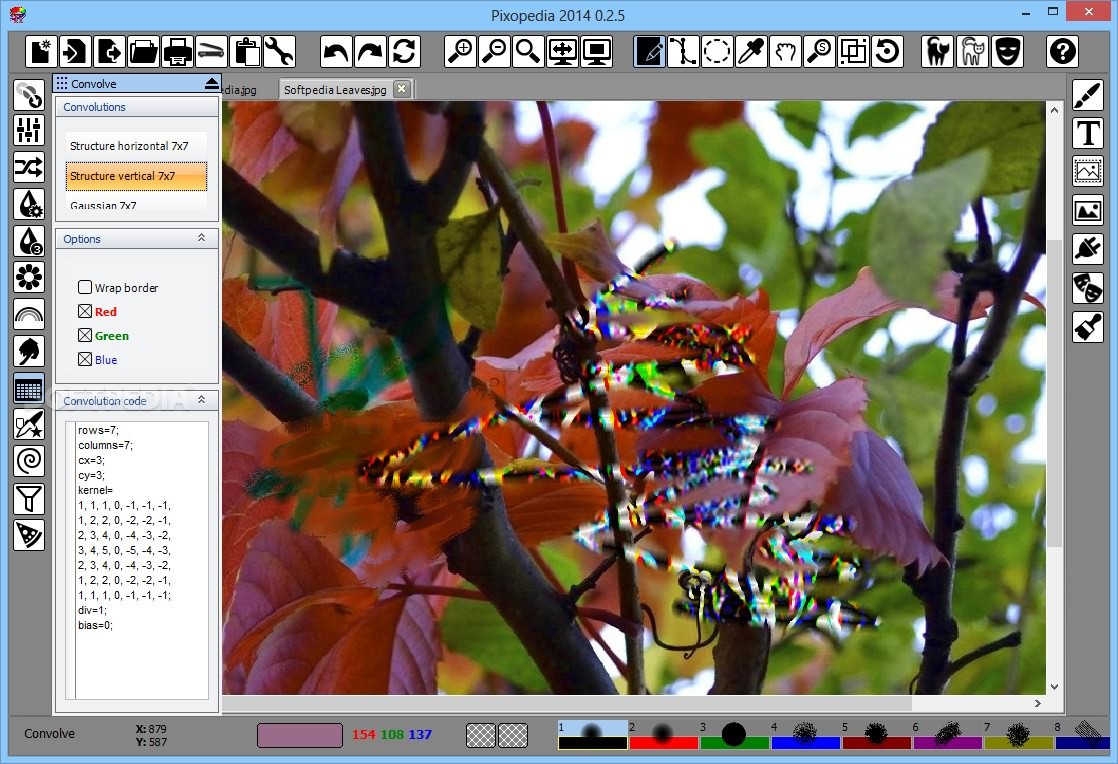The height and width of the screenshot is (764, 1118).
Task: Acquire image from scanner
Action: pyautogui.click(x=212, y=51)
